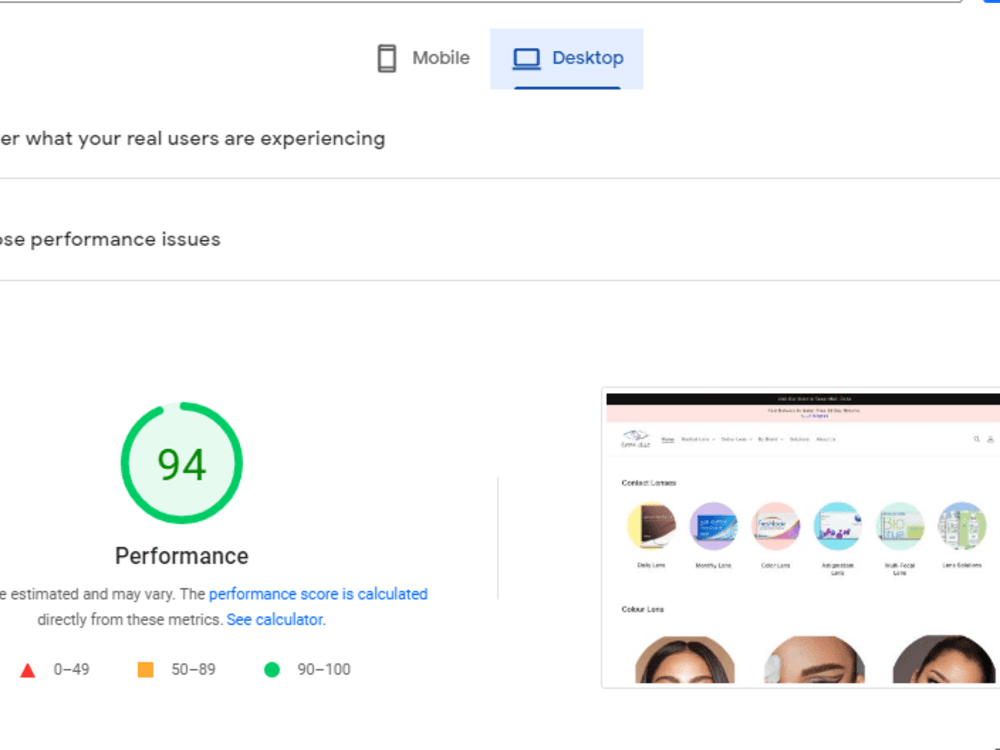Click the "Colour Lens" heading in site screenshot
The width and height of the screenshot is (1000, 750).
[x=642, y=609]
